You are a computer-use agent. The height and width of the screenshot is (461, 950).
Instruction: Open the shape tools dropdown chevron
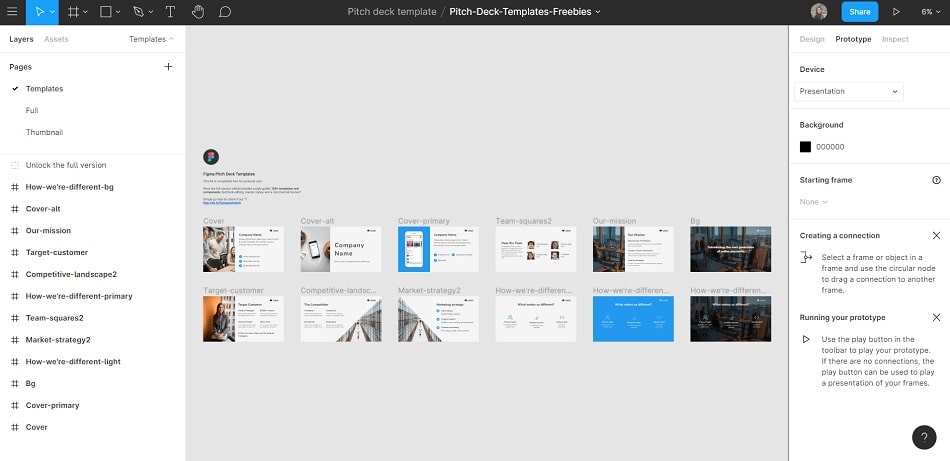tap(118, 12)
